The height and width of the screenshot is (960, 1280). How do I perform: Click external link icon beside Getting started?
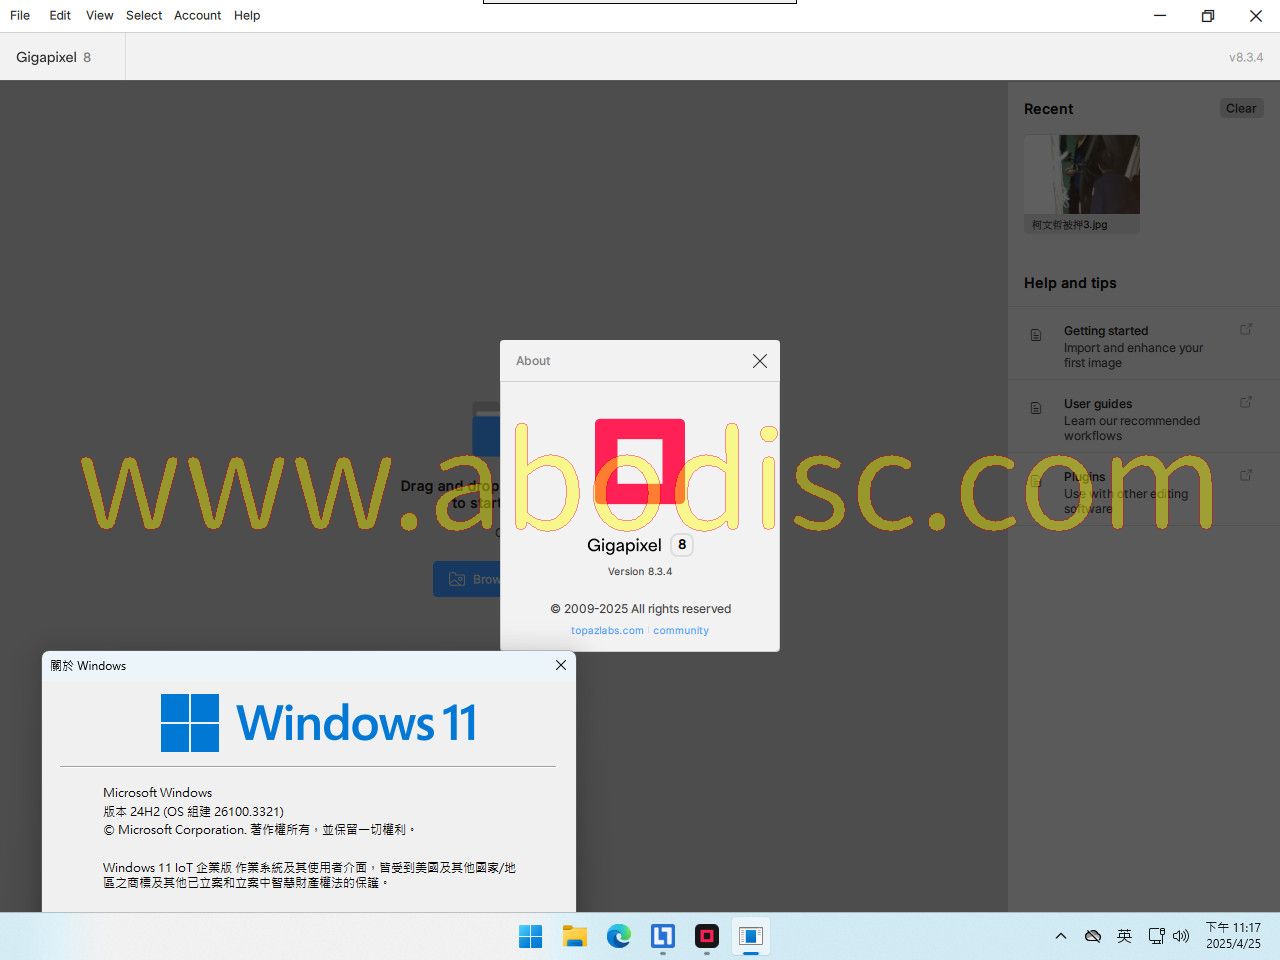[1246, 329]
